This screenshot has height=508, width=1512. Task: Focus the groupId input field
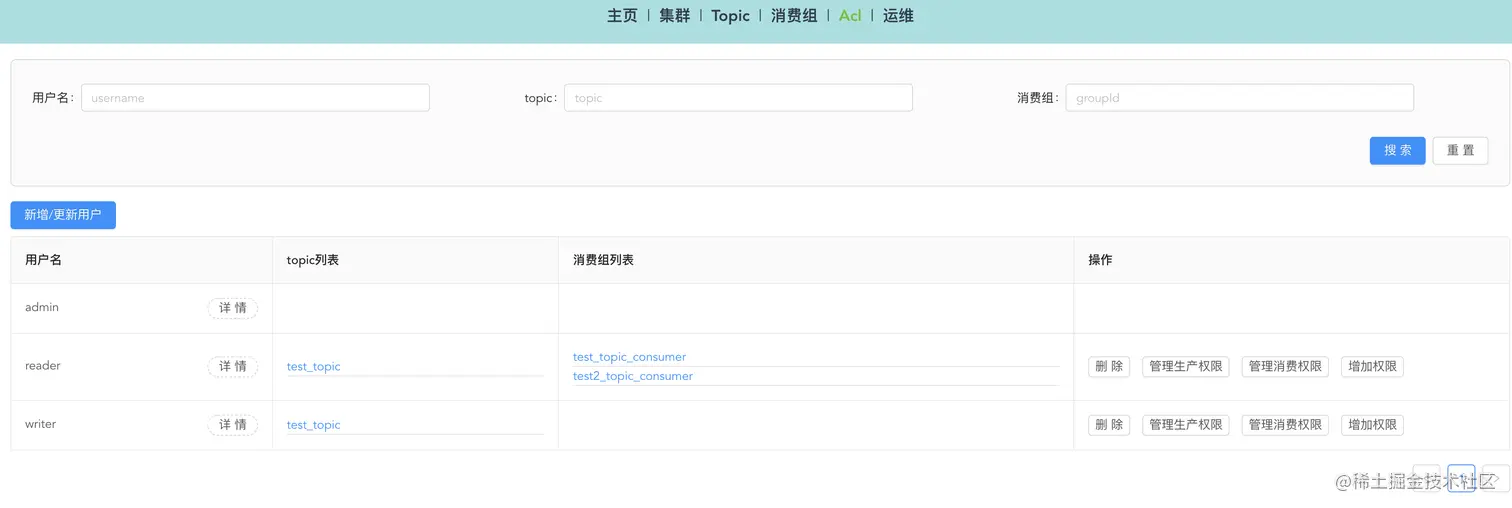click(1239, 98)
